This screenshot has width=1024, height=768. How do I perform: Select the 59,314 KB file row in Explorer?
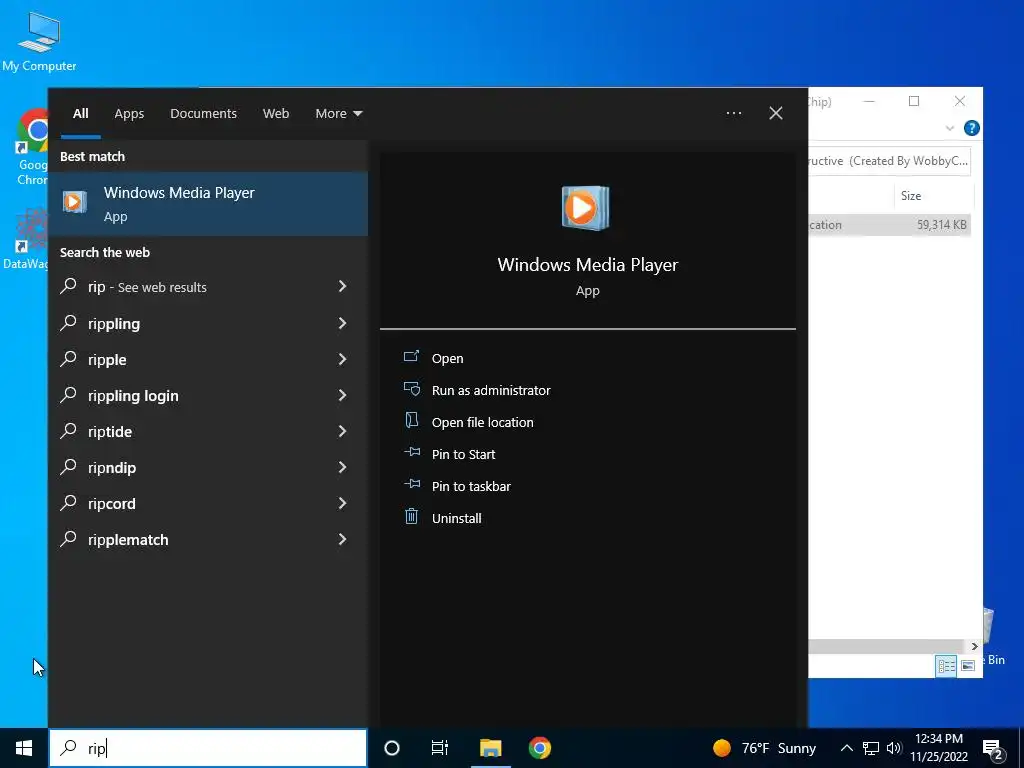point(889,225)
